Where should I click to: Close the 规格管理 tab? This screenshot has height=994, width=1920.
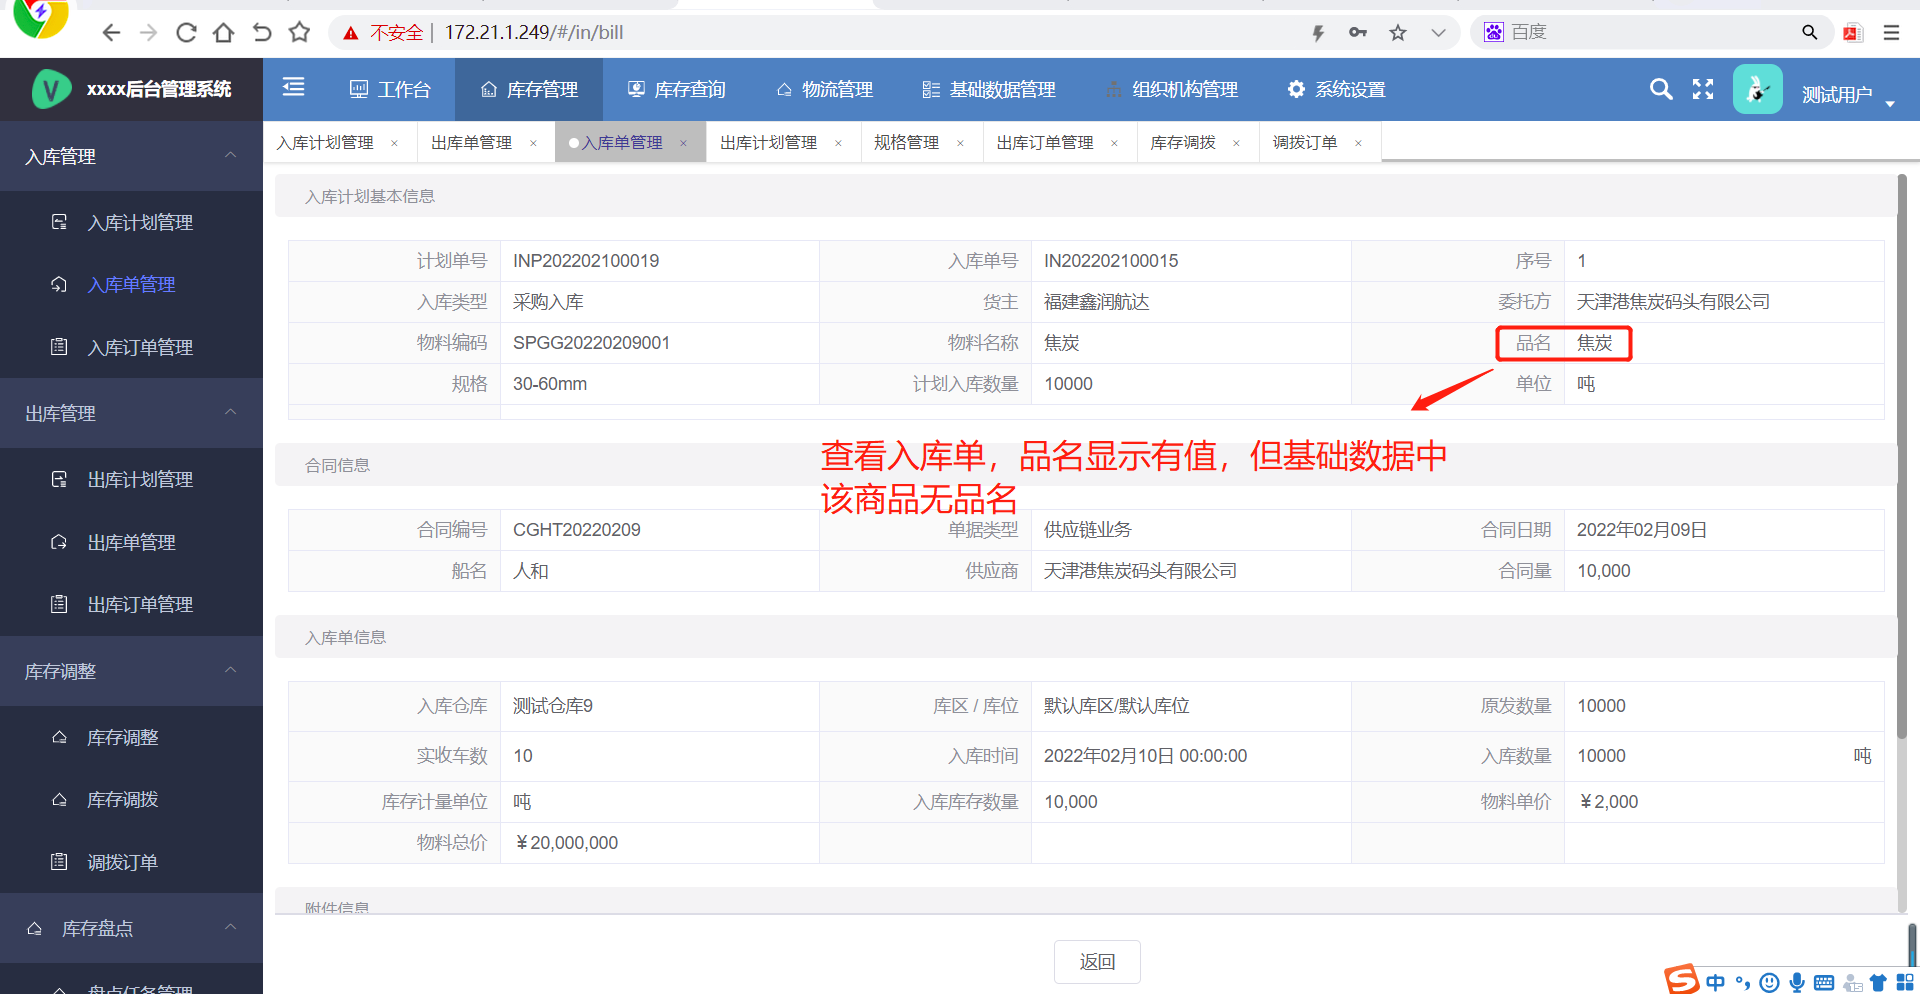961,143
